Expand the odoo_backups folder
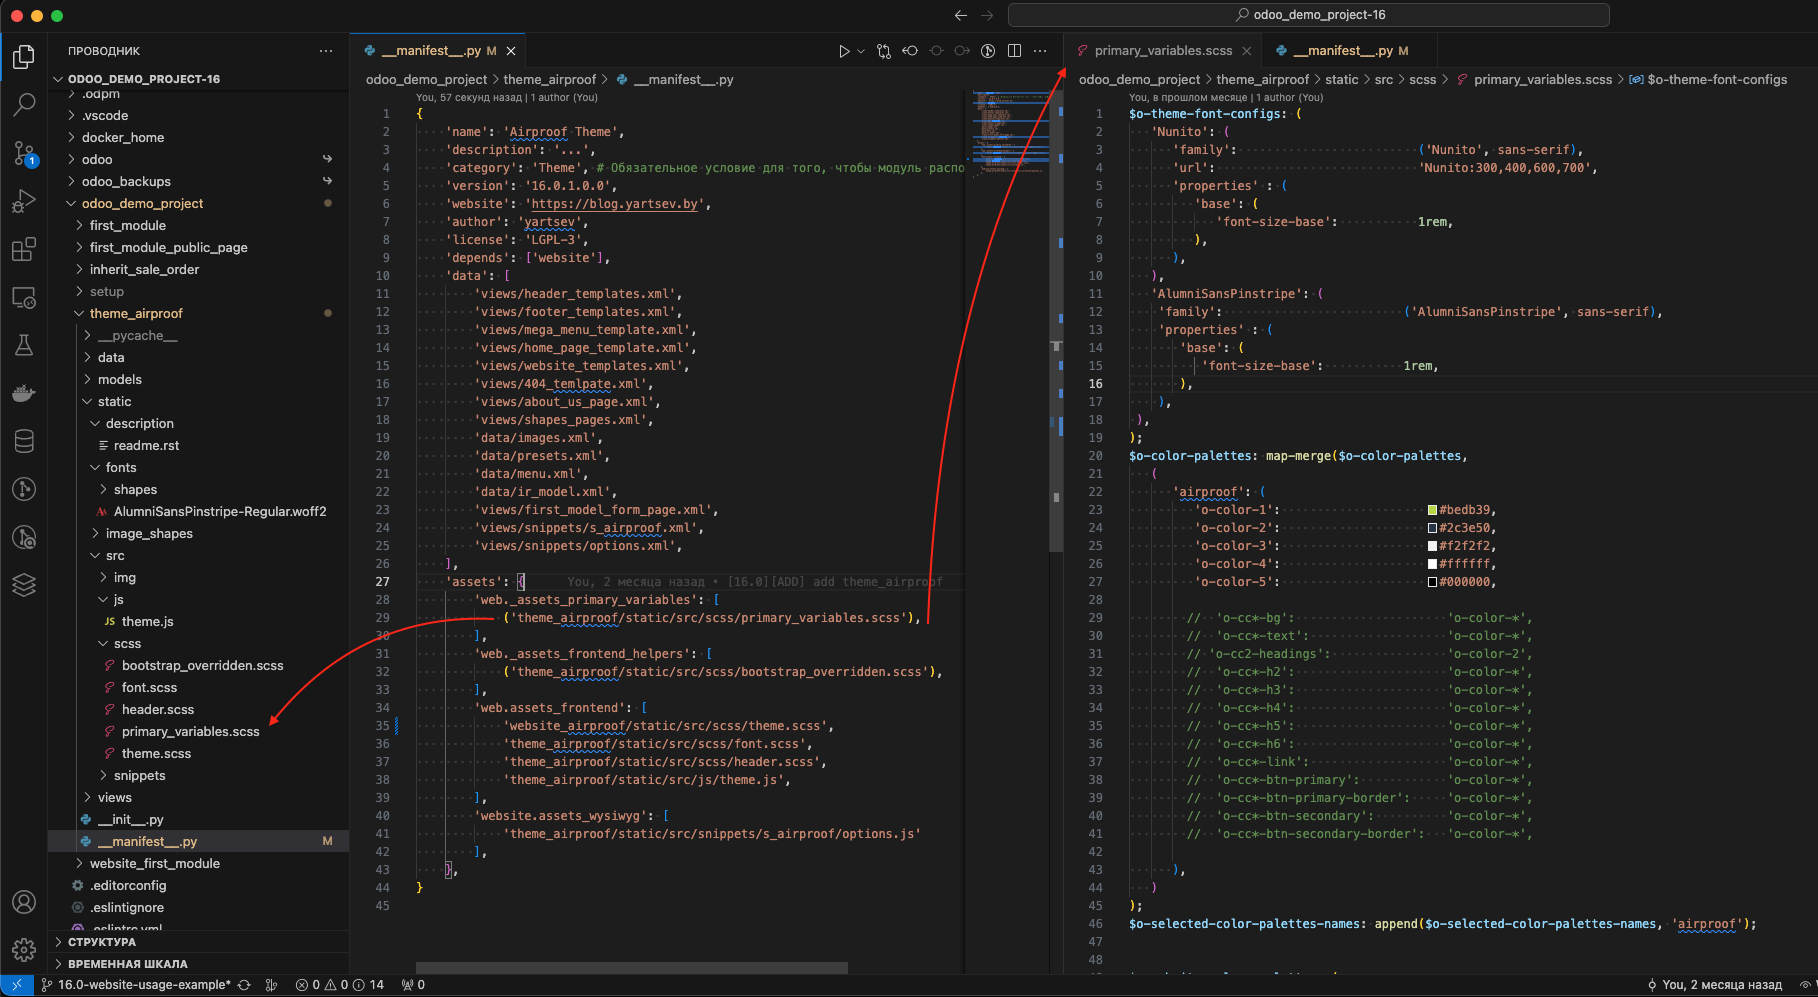The width and height of the screenshot is (1818, 997). pyautogui.click(x=198, y=181)
